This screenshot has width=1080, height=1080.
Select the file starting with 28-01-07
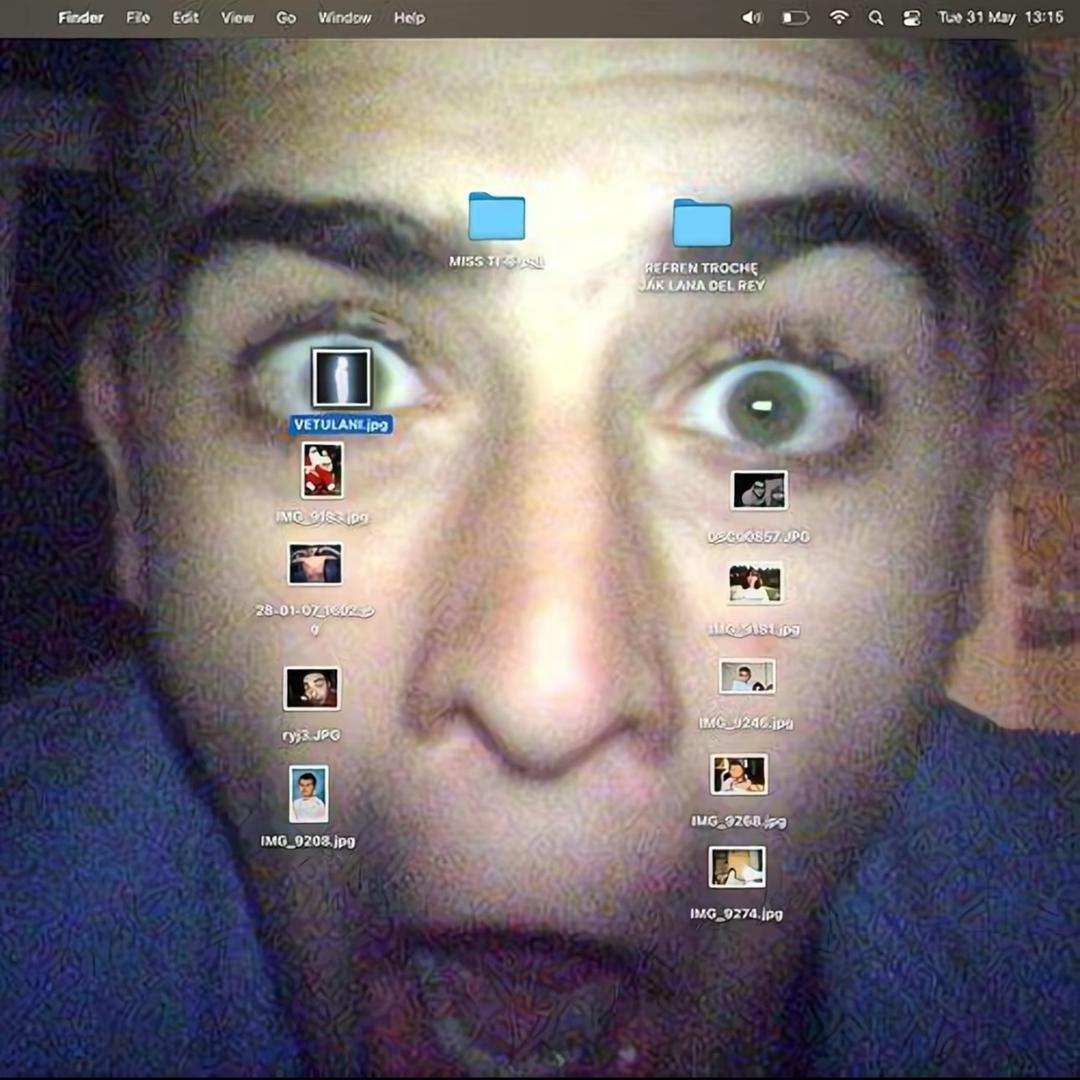click(315, 564)
